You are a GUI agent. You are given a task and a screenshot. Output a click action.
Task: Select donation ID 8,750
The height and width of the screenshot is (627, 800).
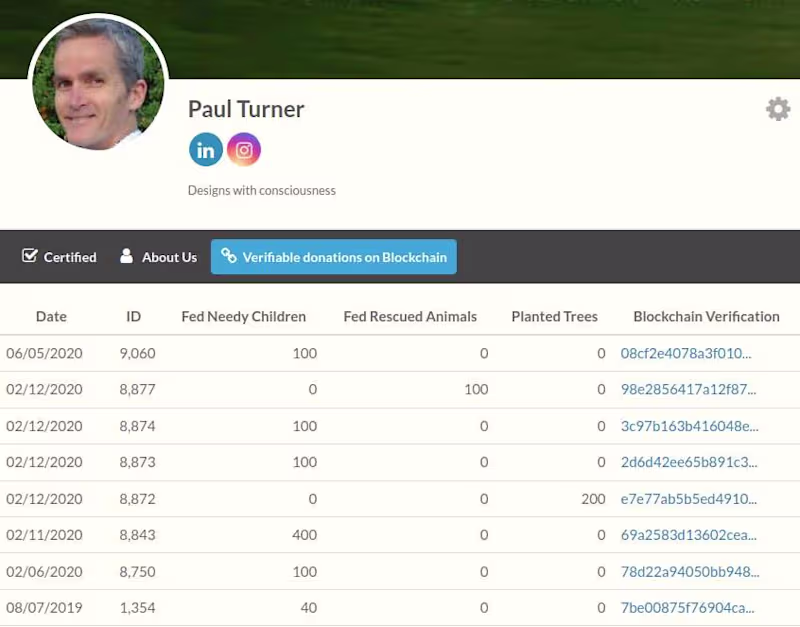point(137,571)
